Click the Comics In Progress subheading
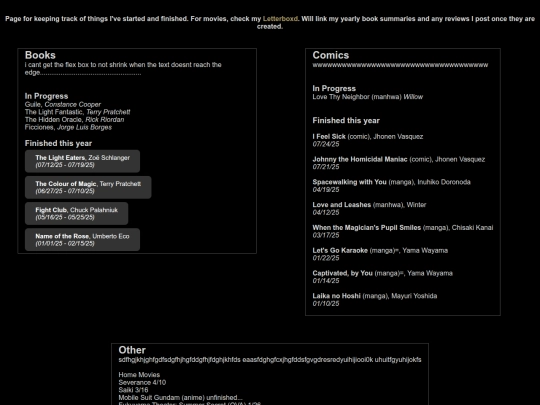This screenshot has width=540, height=405. (x=334, y=89)
